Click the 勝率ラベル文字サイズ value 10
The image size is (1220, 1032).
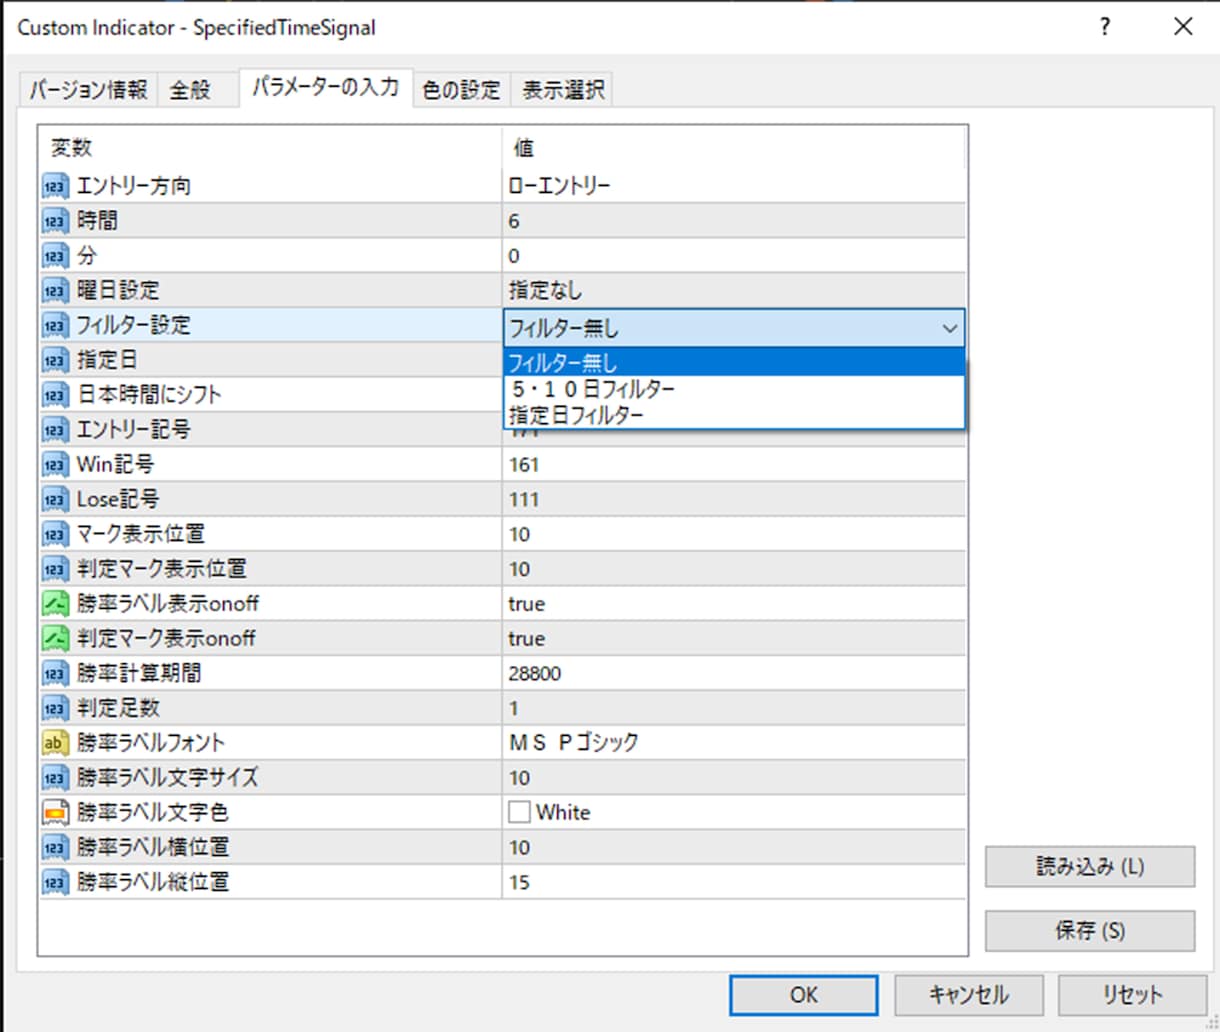point(519,778)
